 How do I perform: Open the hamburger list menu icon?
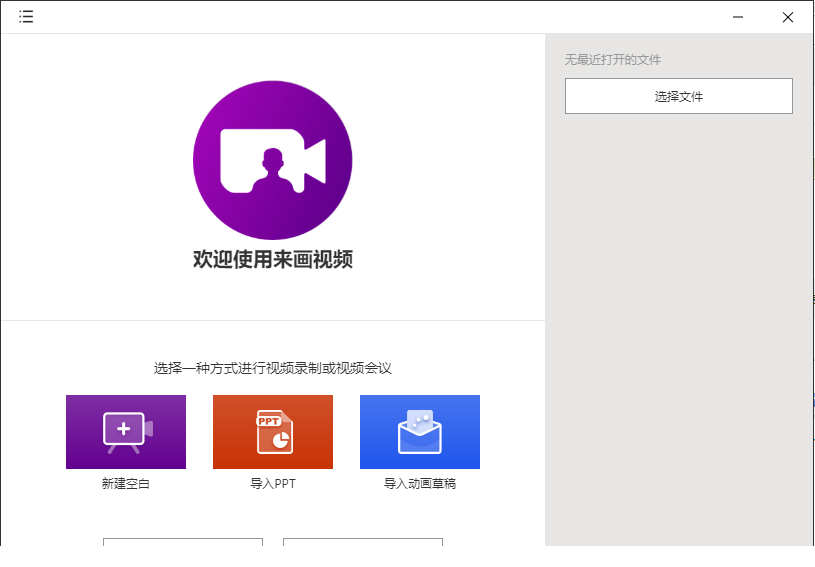[26, 17]
